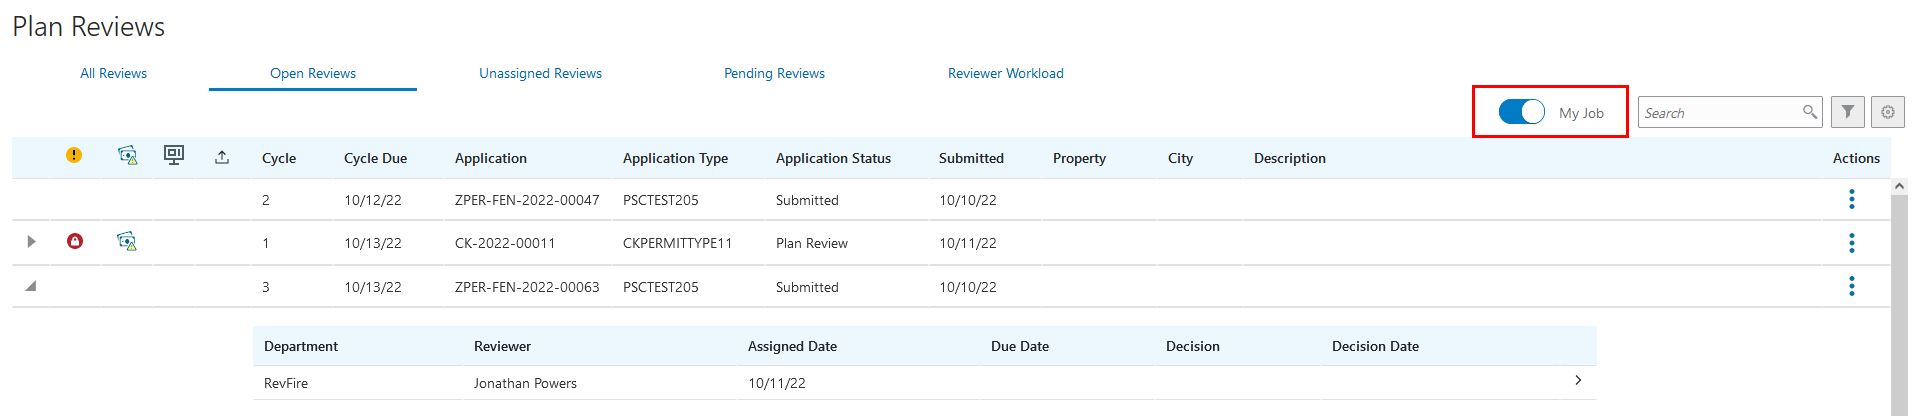
Task: Expand the CK-2022-00011 review row
Action: [x=31, y=241]
